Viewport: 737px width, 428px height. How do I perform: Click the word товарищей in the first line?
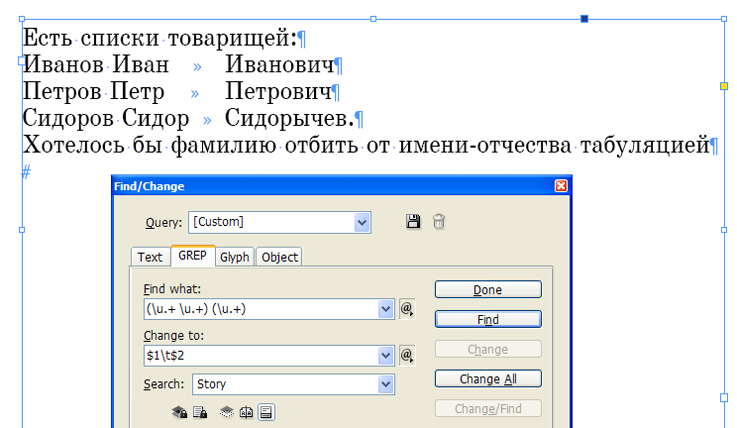[229, 39]
